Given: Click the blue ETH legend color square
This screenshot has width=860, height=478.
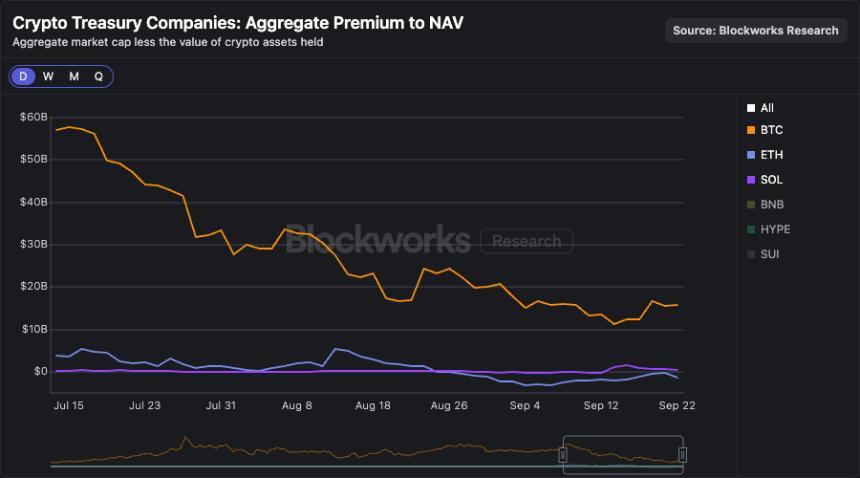Looking at the screenshot, I should click(751, 155).
